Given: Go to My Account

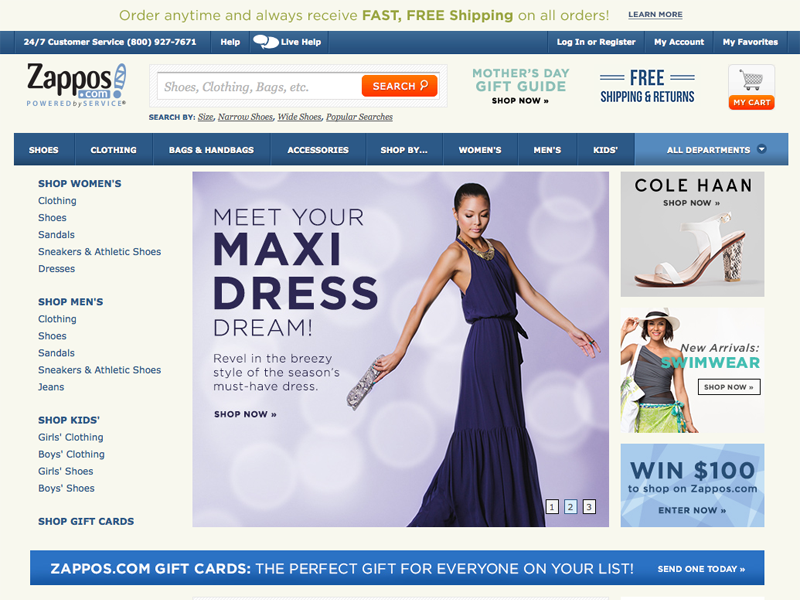Looking at the screenshot, I should point(679,42).
